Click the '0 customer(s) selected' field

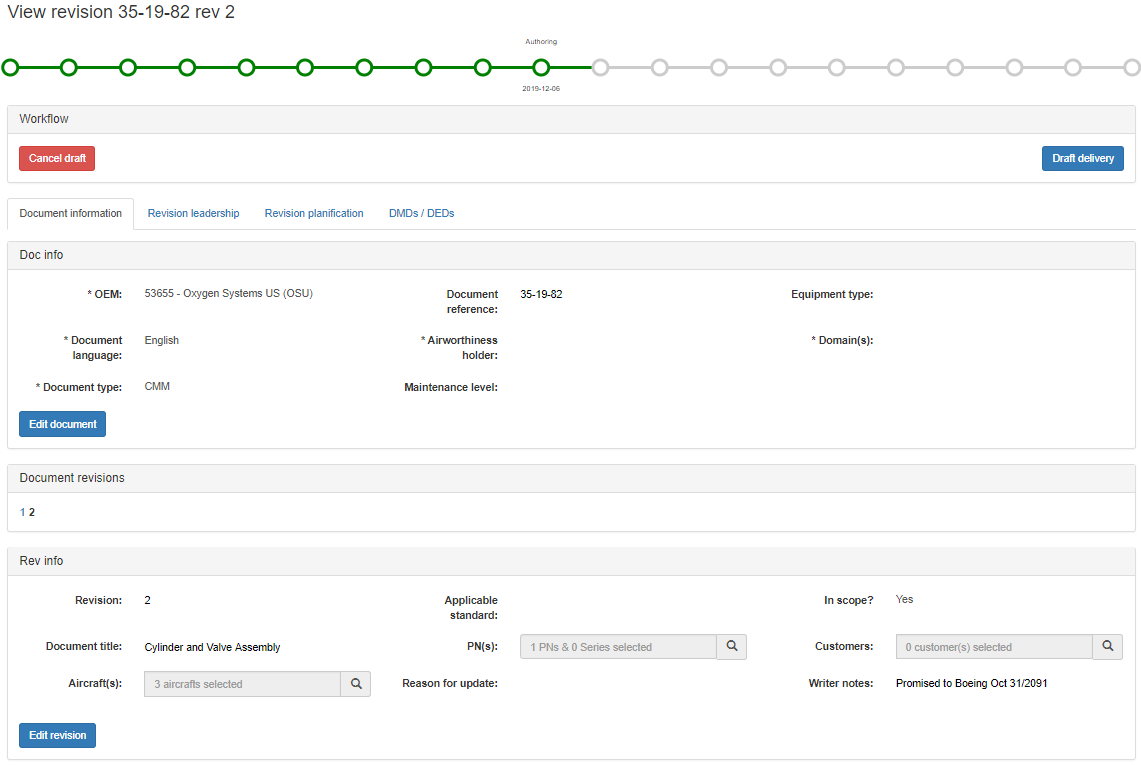[x=993, y=647]
